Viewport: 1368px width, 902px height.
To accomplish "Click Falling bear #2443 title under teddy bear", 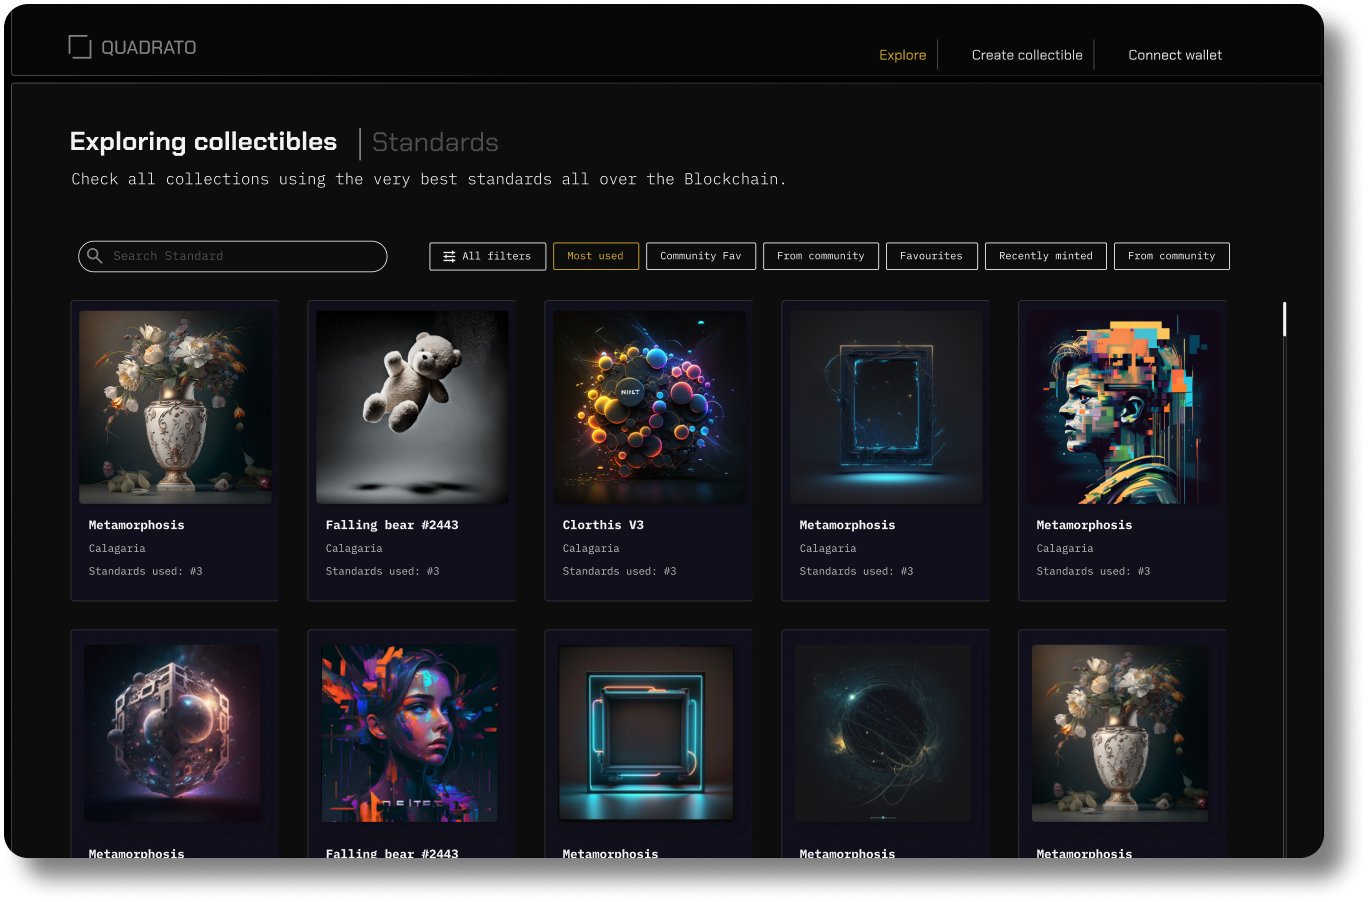I will coord(392,525).
